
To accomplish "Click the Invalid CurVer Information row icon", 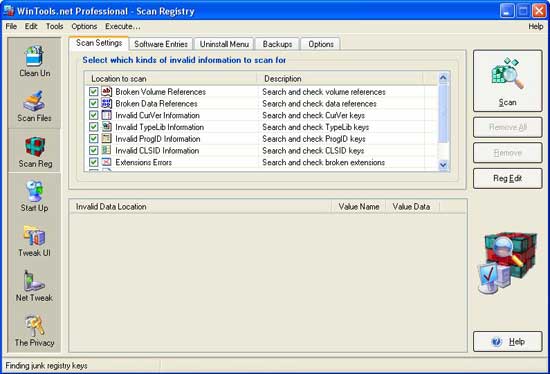I will click(106, 115).
